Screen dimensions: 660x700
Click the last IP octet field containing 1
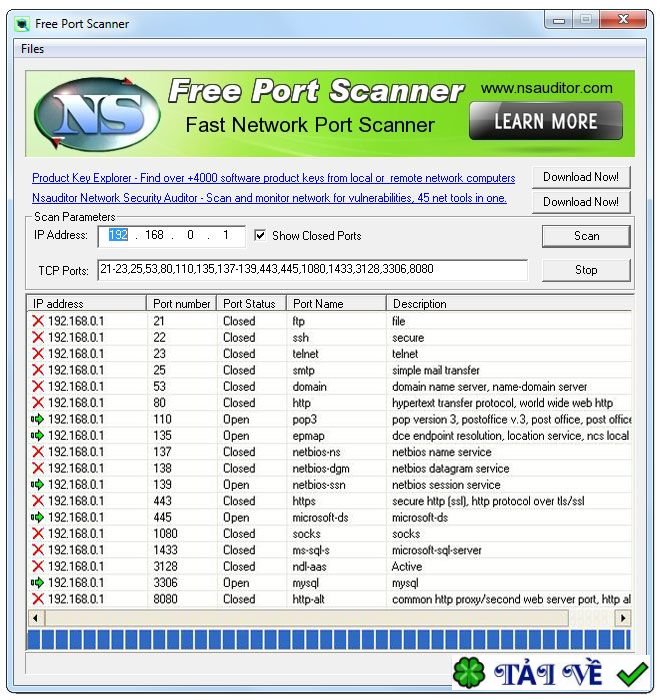coord(226,235)
